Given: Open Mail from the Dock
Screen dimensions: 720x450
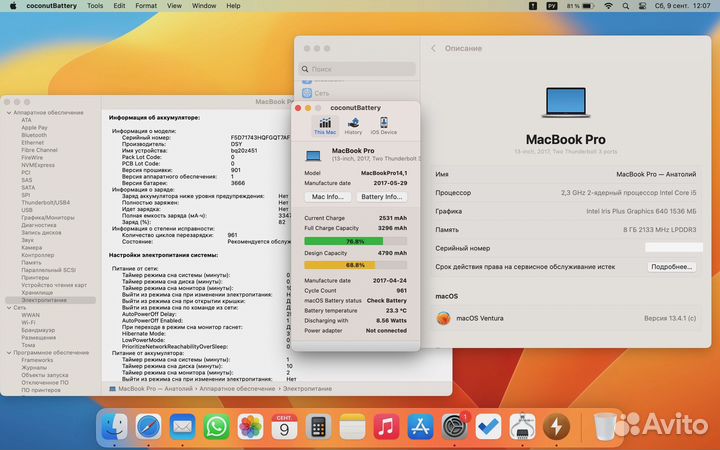Looking at the screenshot, I should 182,427.
